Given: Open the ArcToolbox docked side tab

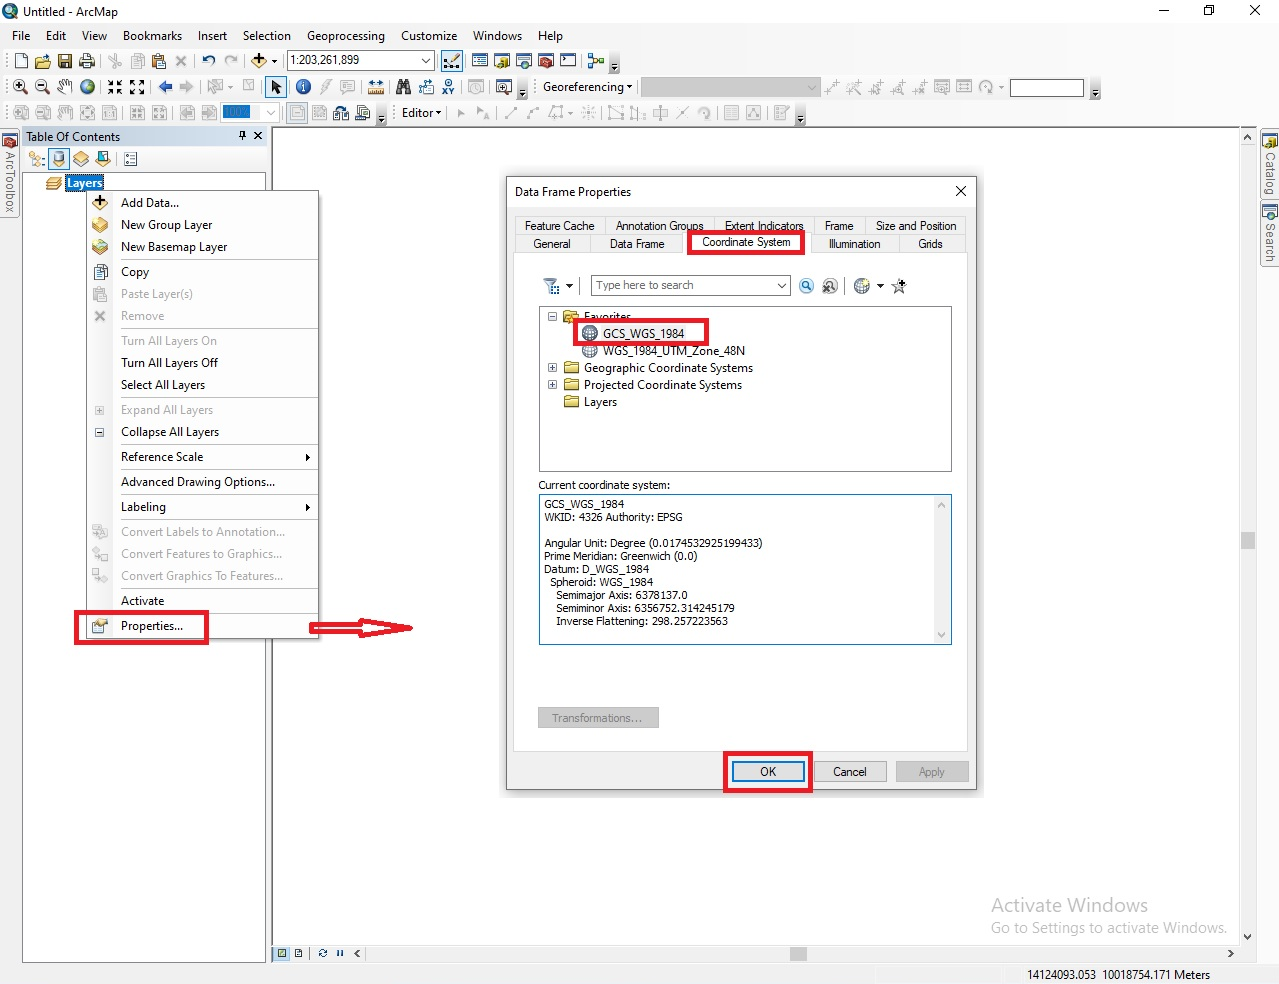Looking at the screenshot, I should coord(10,173).
